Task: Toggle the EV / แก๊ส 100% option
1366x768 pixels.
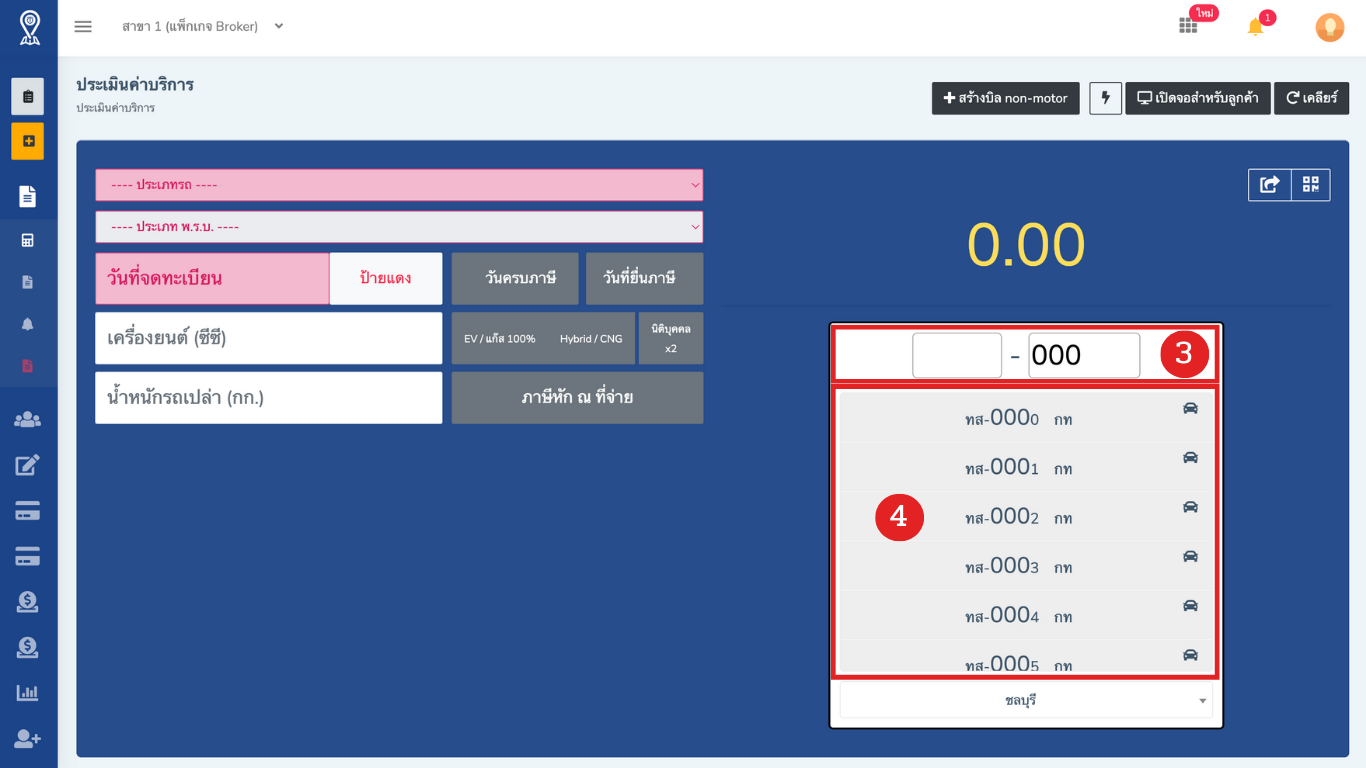Action: [499, 338]
